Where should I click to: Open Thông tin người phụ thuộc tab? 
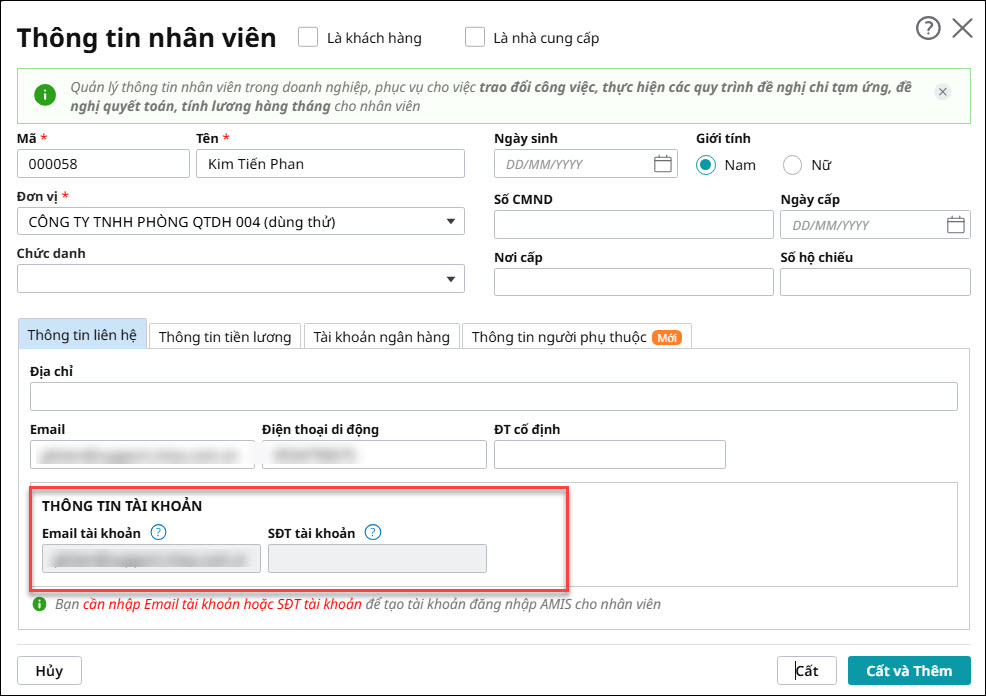pos(577,337)
